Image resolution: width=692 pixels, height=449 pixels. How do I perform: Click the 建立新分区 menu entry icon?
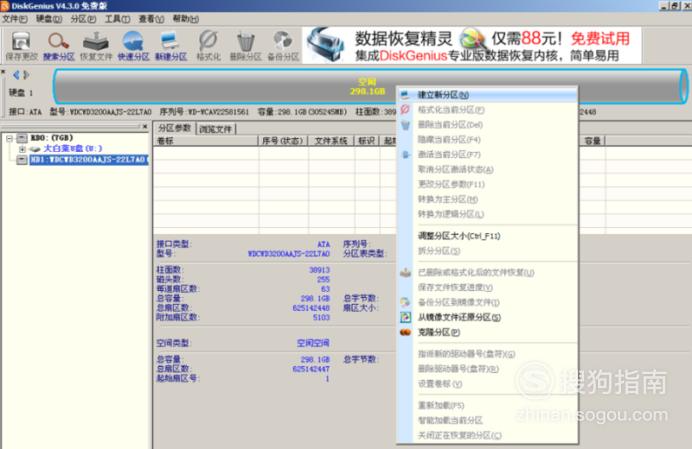point(405,94)
